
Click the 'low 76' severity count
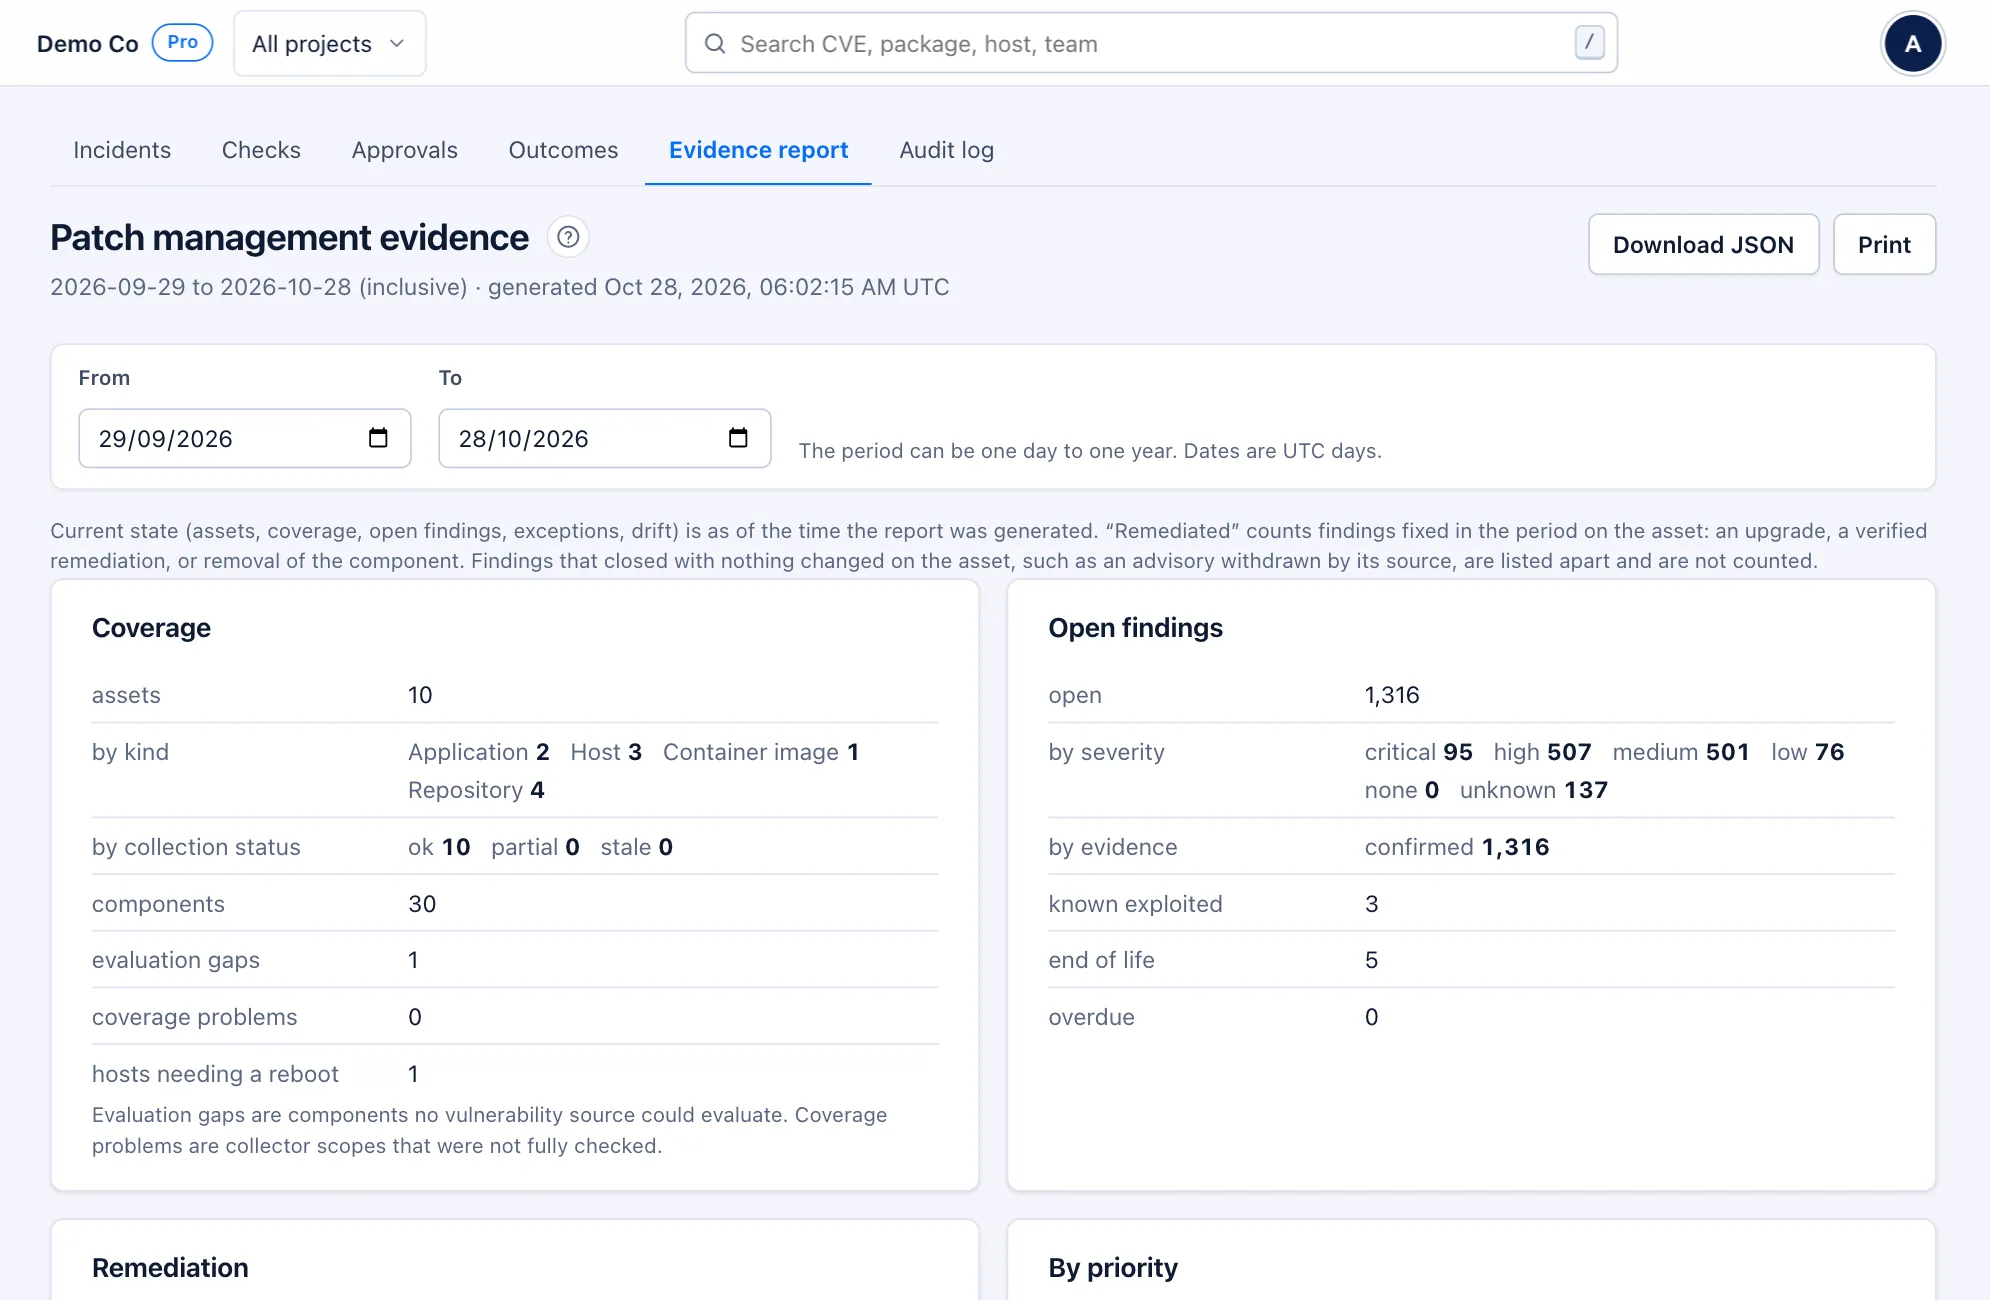[x=1807, y=752]
